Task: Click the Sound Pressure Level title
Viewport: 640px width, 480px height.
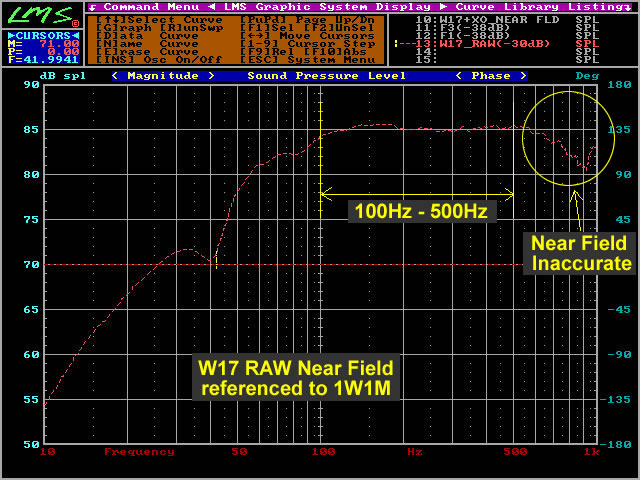Action: click(x=327, y=76)
